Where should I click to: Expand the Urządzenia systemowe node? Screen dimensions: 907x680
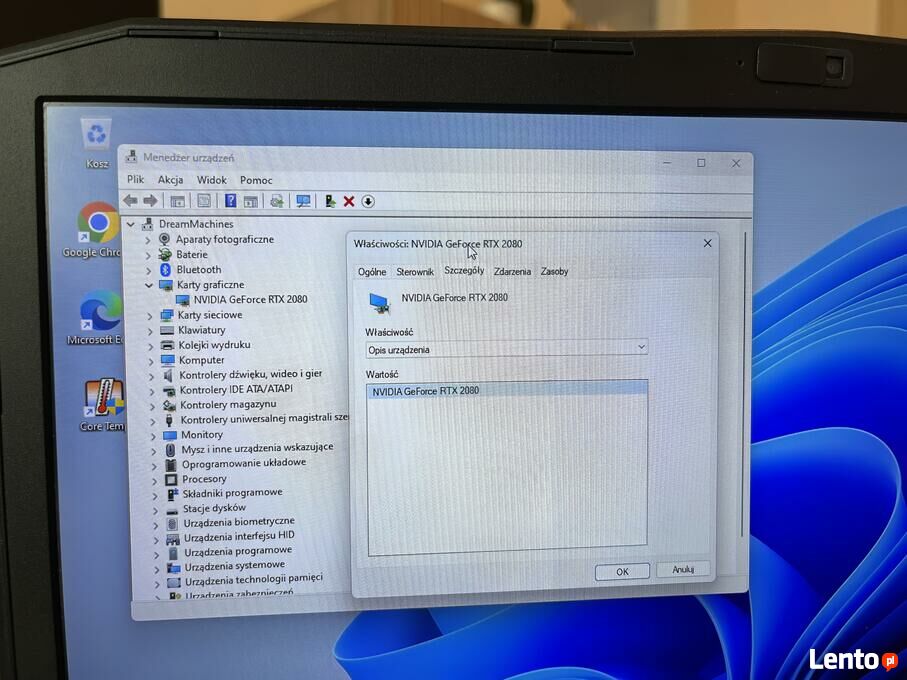pos(156,569)
